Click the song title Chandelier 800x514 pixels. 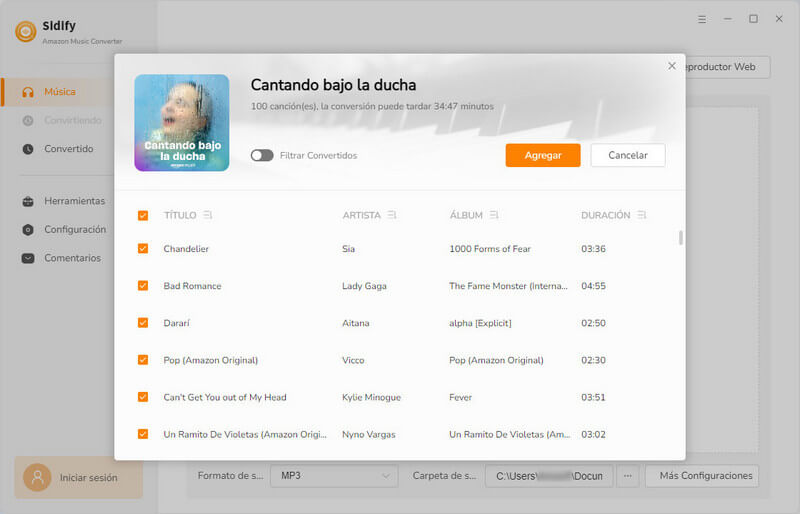186,249
